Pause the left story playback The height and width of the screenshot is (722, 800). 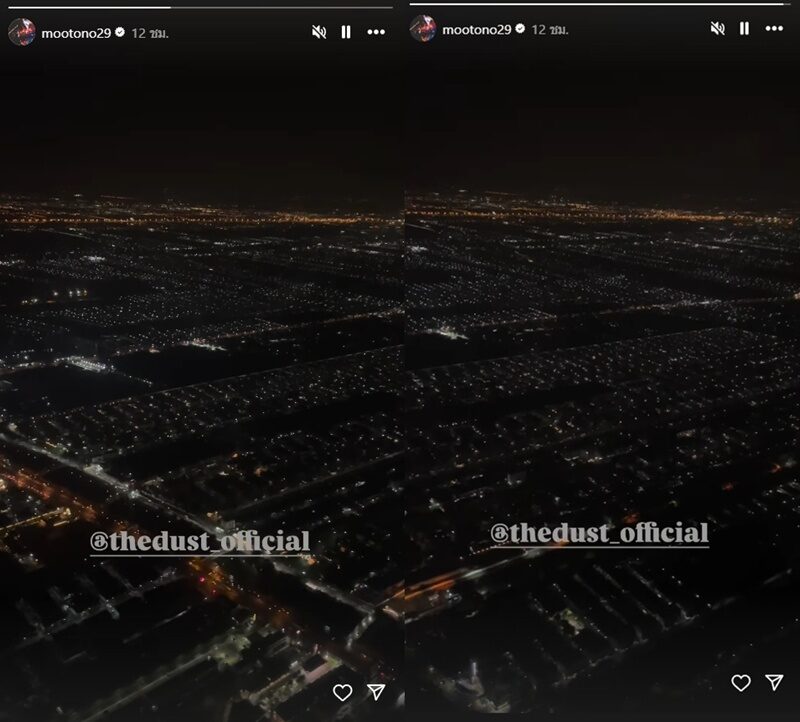[346, 32]
